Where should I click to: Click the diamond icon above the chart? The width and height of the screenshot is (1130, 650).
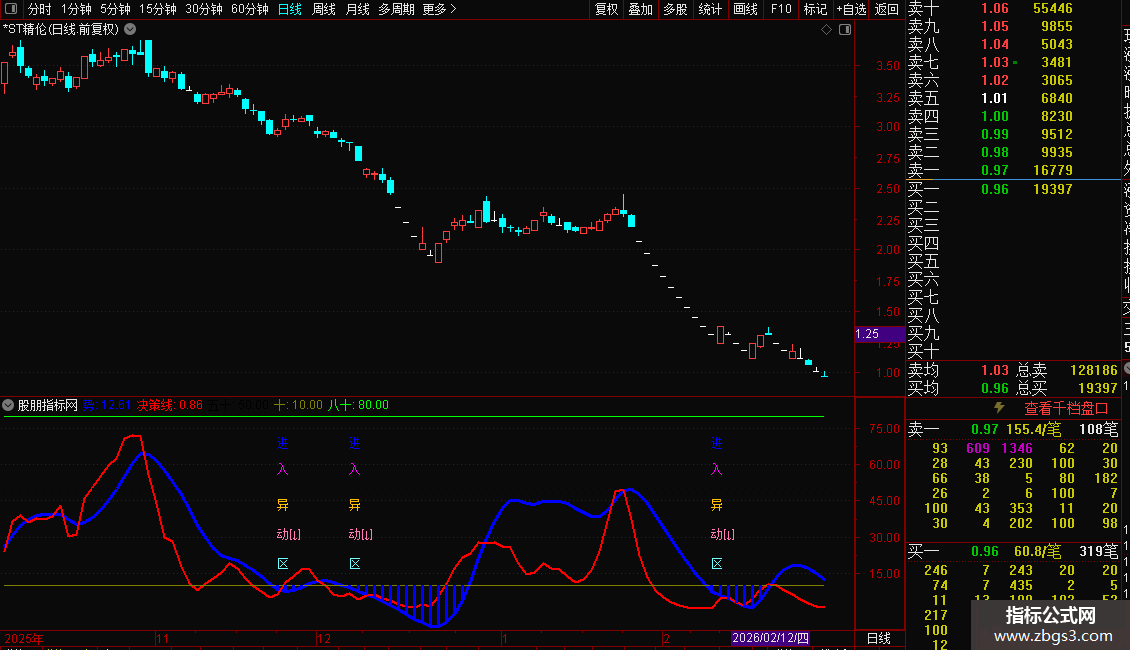coord(827,30)
